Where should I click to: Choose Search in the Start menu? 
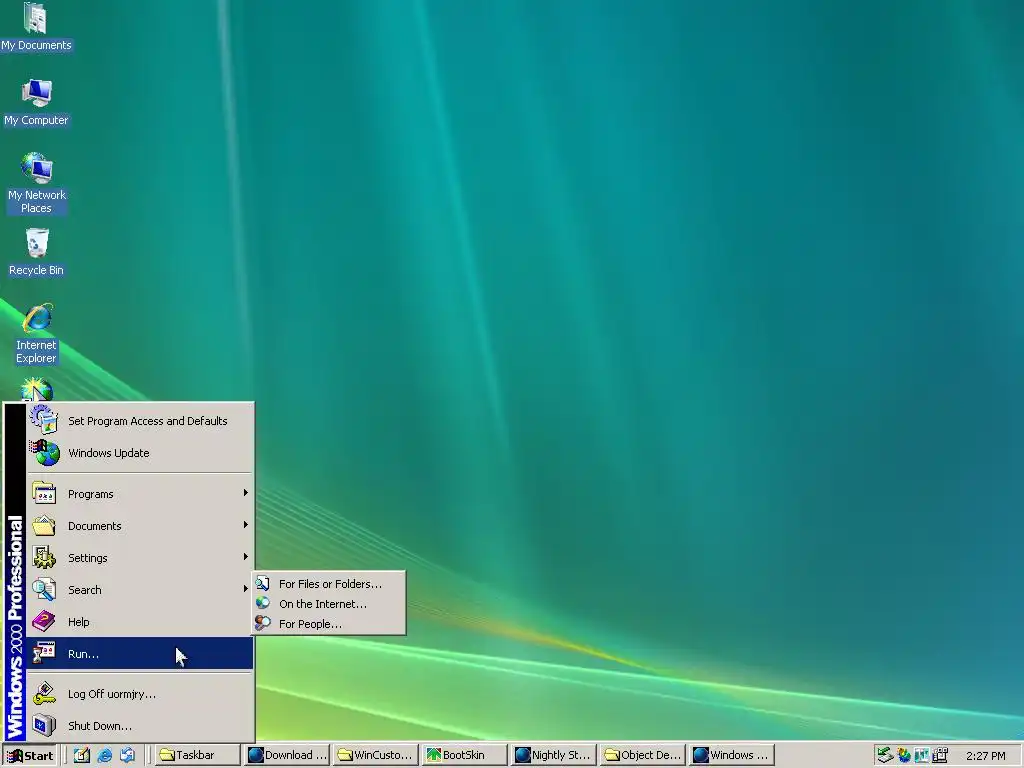pyautogui.click(x=140, y=590)
